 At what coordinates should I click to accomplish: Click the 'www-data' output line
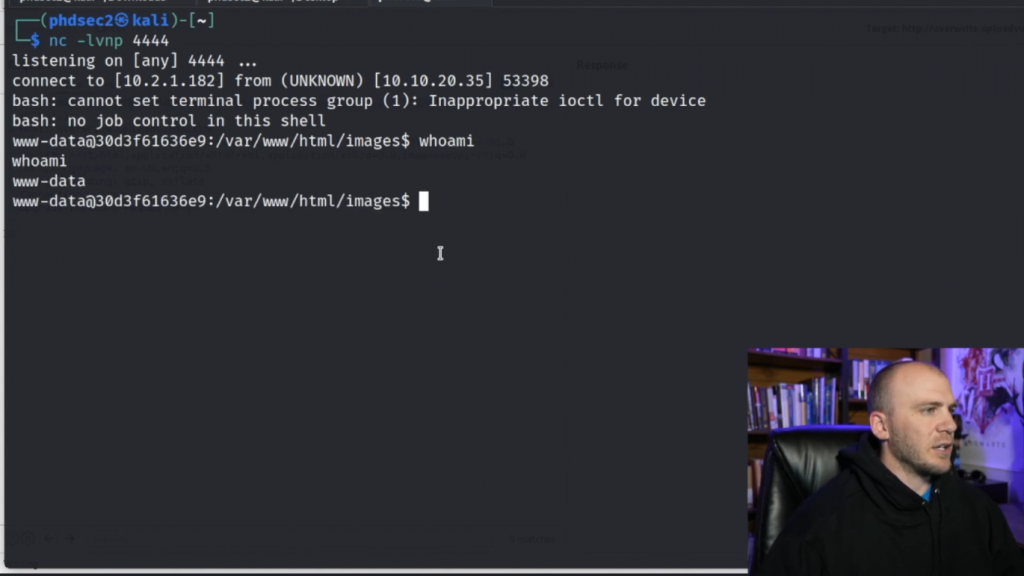(49, 181)
